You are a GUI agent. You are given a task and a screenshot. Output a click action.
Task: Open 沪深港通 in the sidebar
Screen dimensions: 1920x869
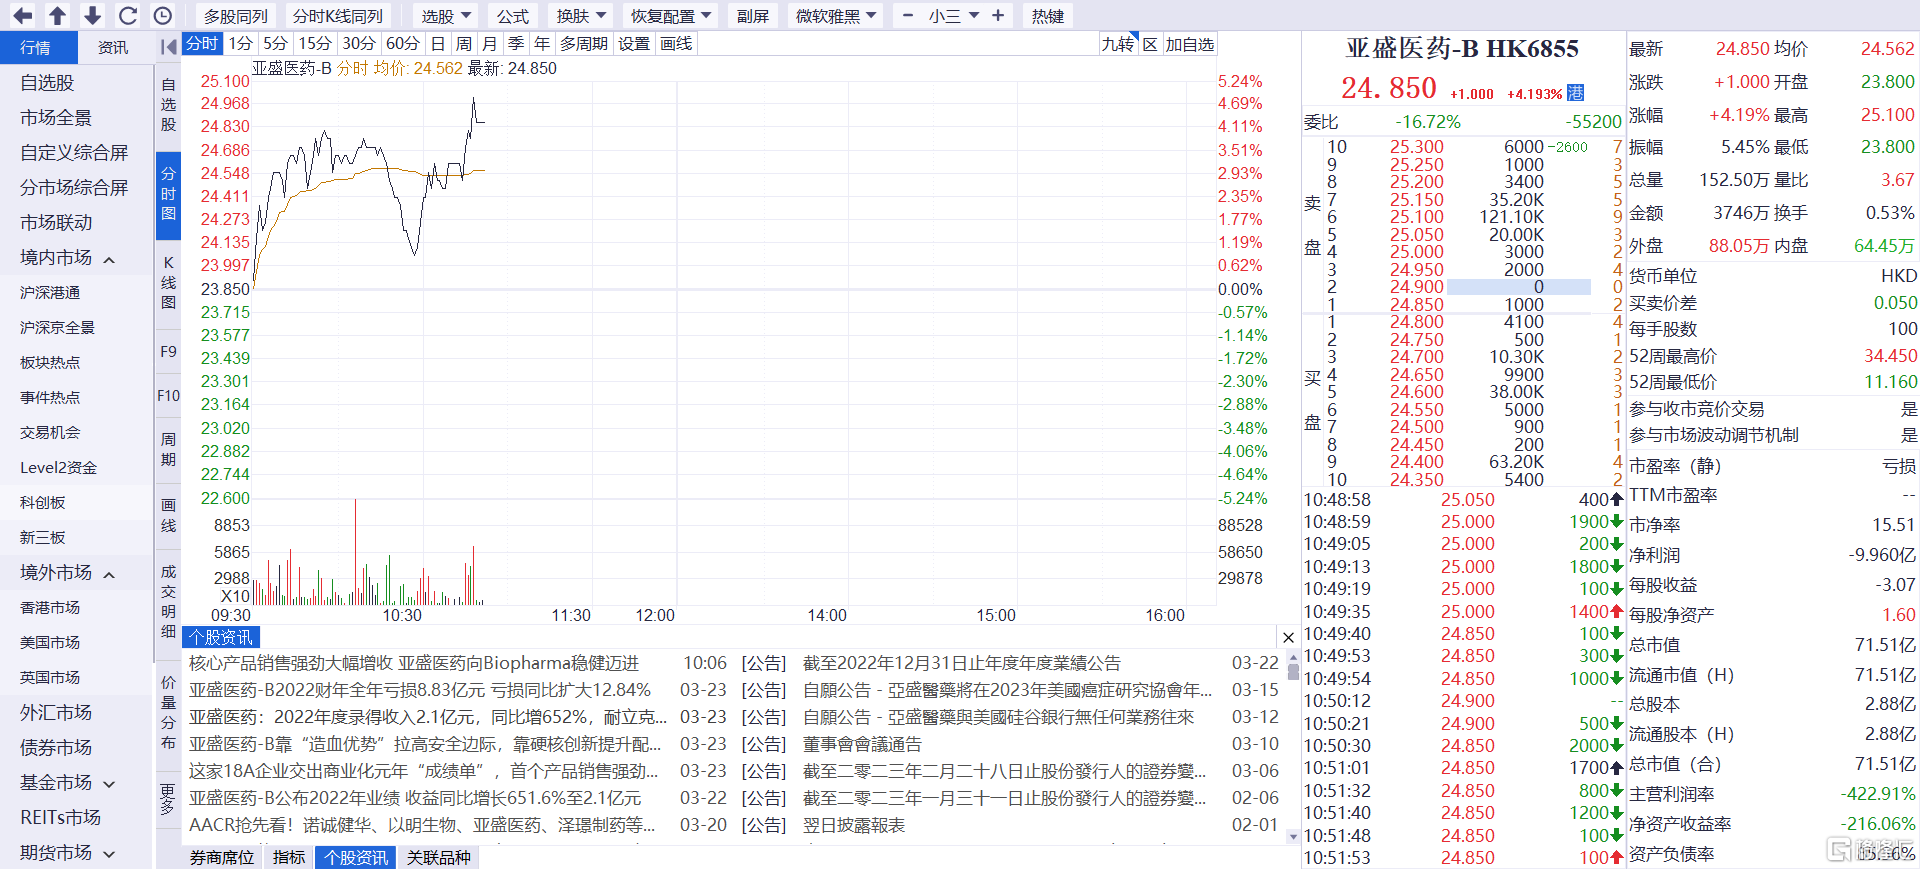(50, 293)
